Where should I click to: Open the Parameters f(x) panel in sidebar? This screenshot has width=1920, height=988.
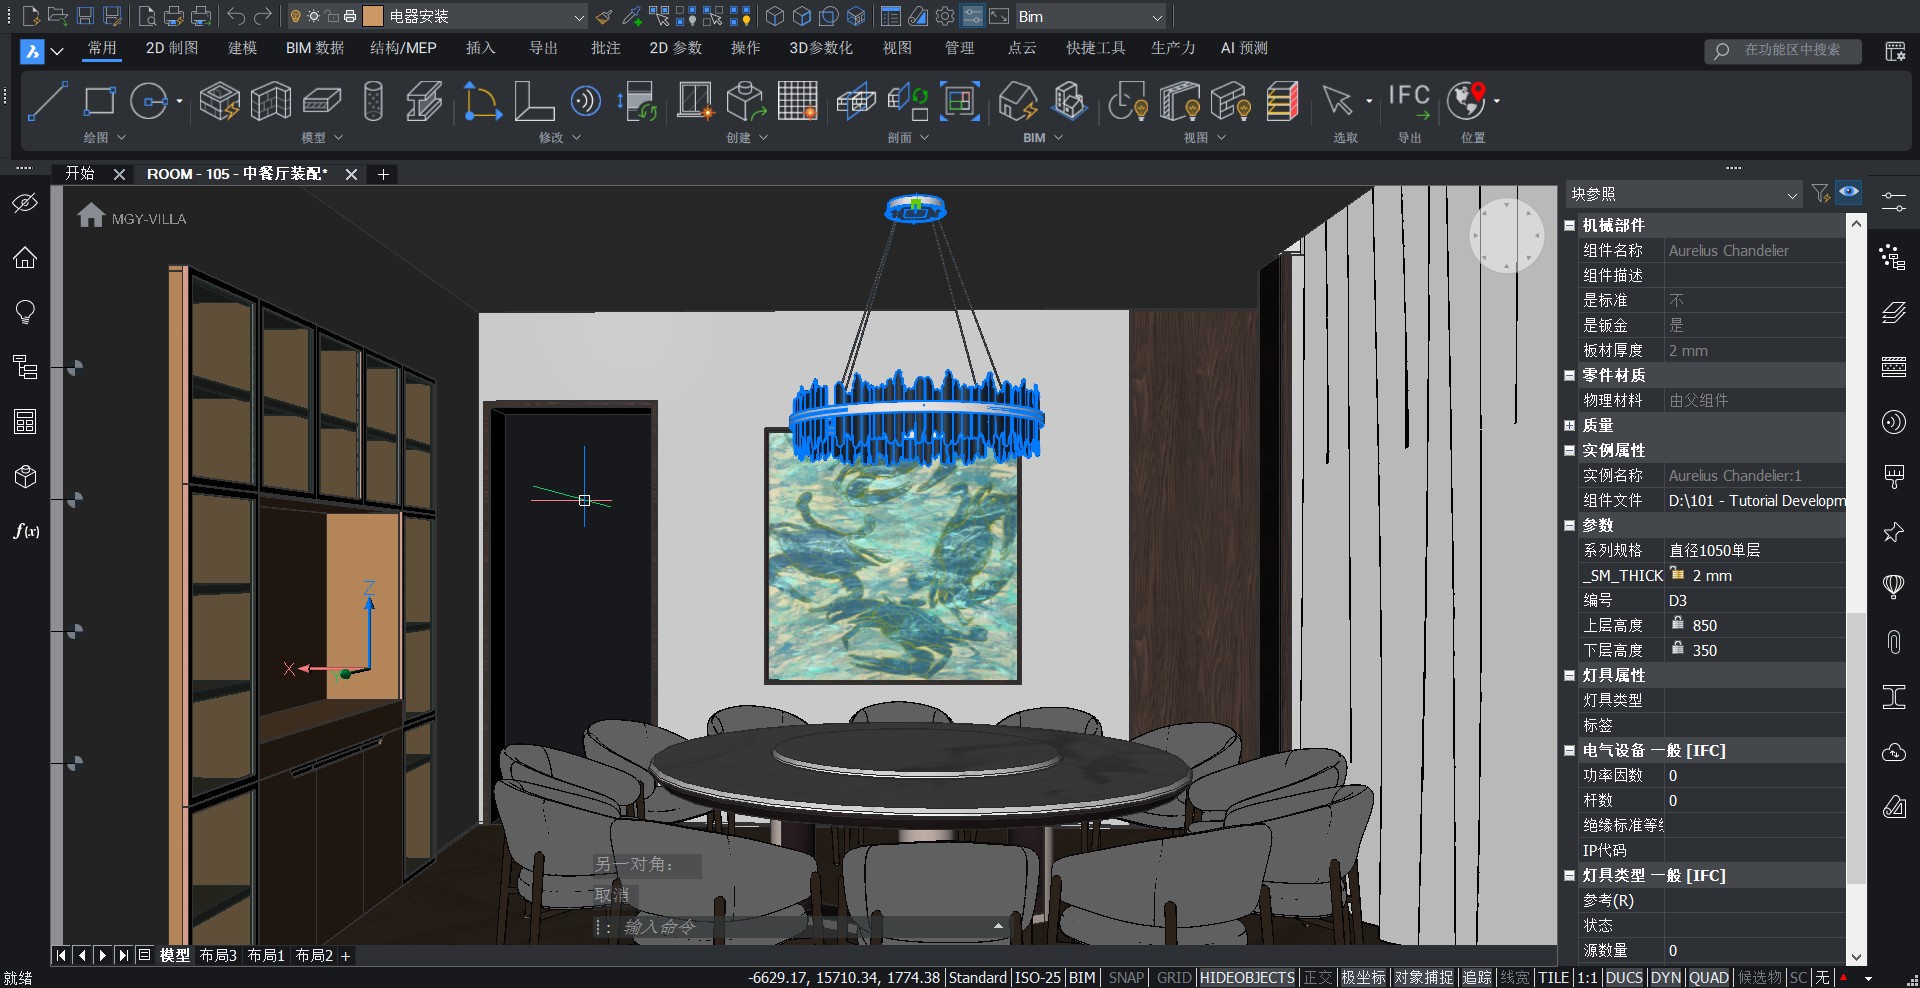[x=26, y=531]
